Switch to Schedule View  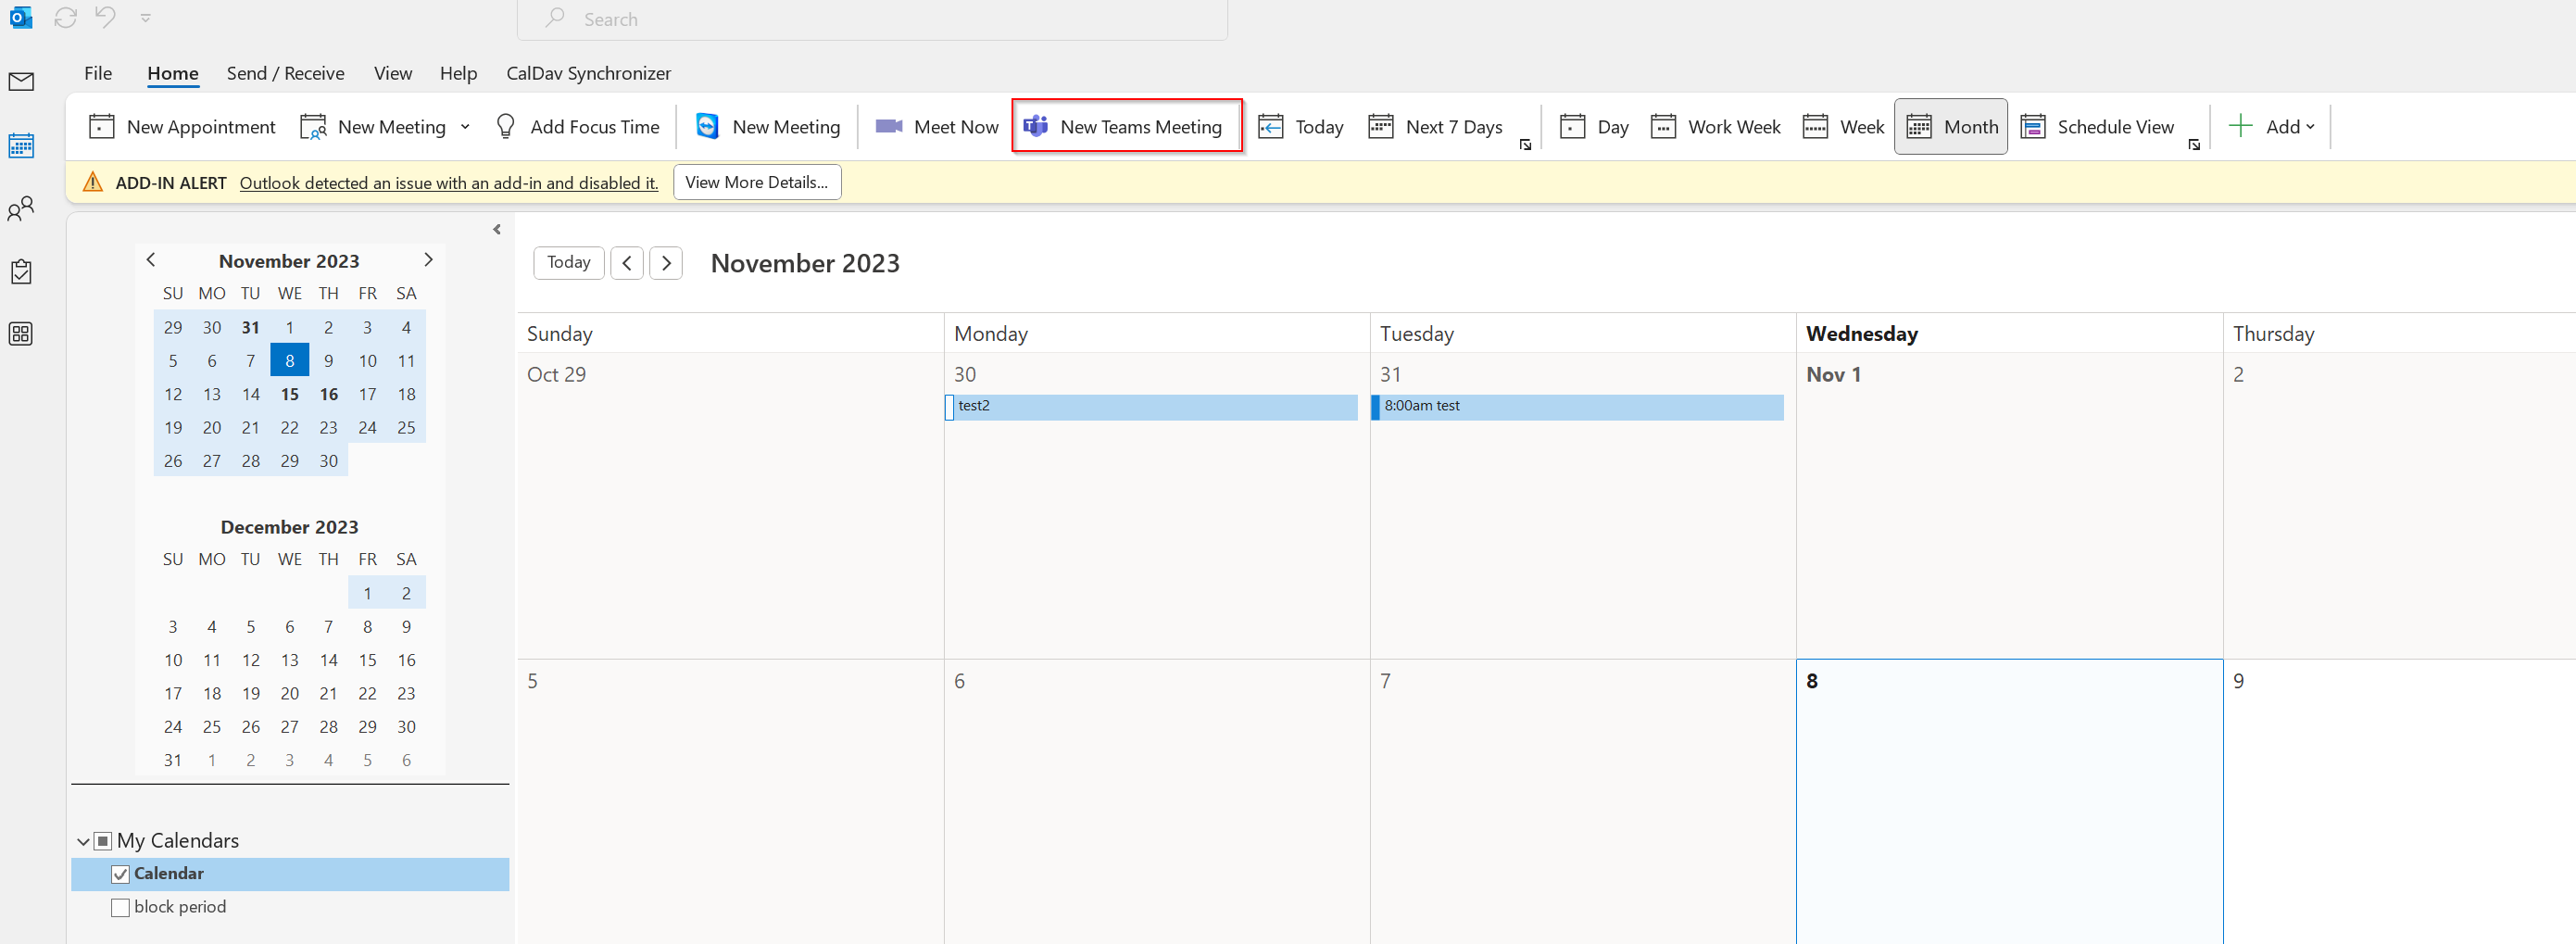coord(2097,127)
